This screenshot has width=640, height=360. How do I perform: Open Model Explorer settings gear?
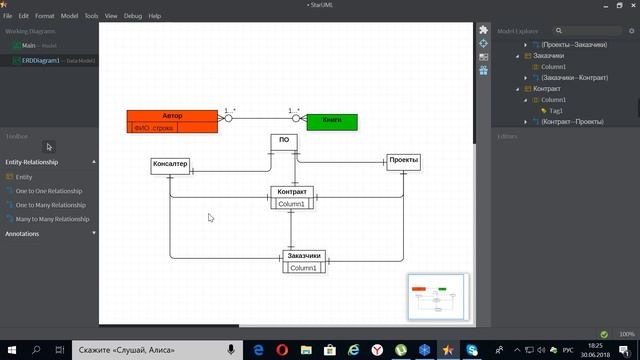631,31
